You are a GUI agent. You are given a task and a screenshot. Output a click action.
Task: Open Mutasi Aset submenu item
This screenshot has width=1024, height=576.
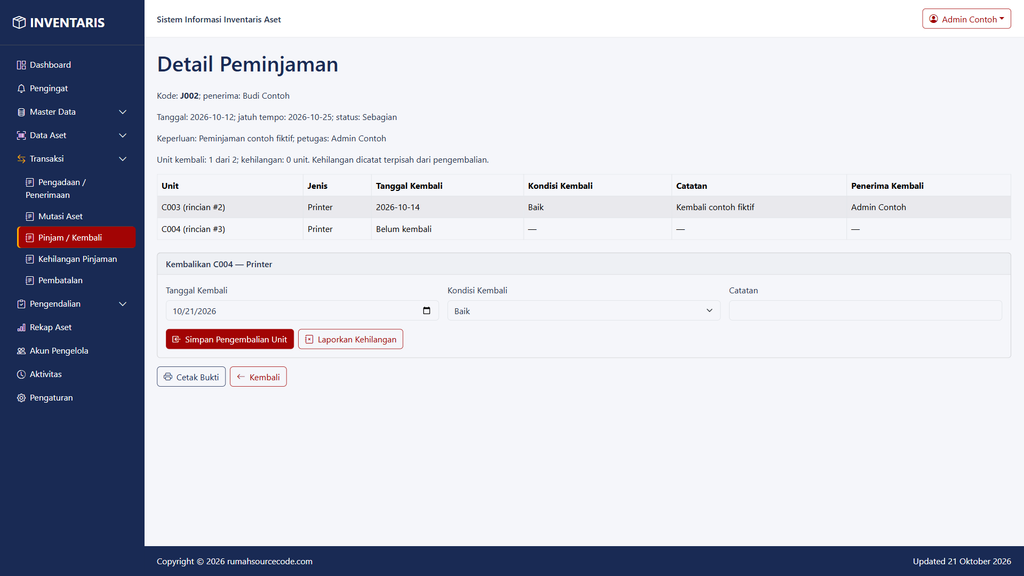[76, 216]
